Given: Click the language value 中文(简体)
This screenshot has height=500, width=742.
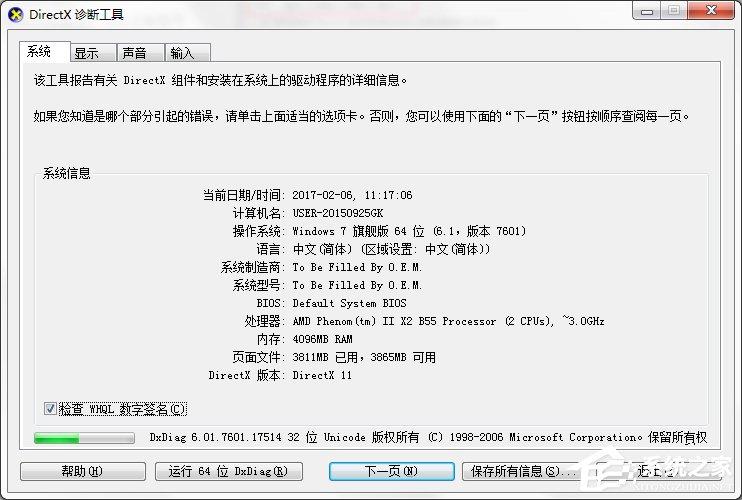Looking at the screenshot, I should coord(391,249).
